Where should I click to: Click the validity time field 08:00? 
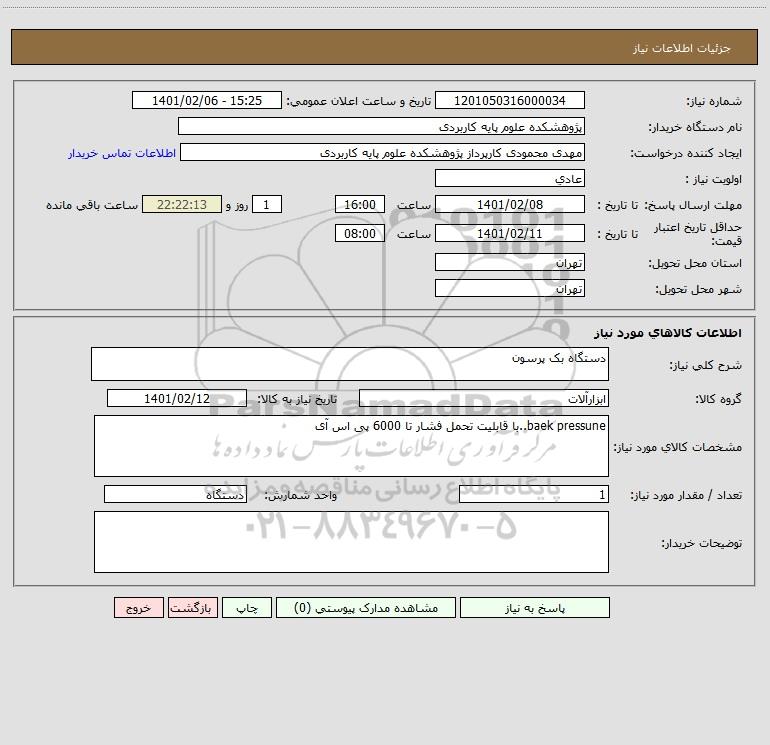click(359, 233)
